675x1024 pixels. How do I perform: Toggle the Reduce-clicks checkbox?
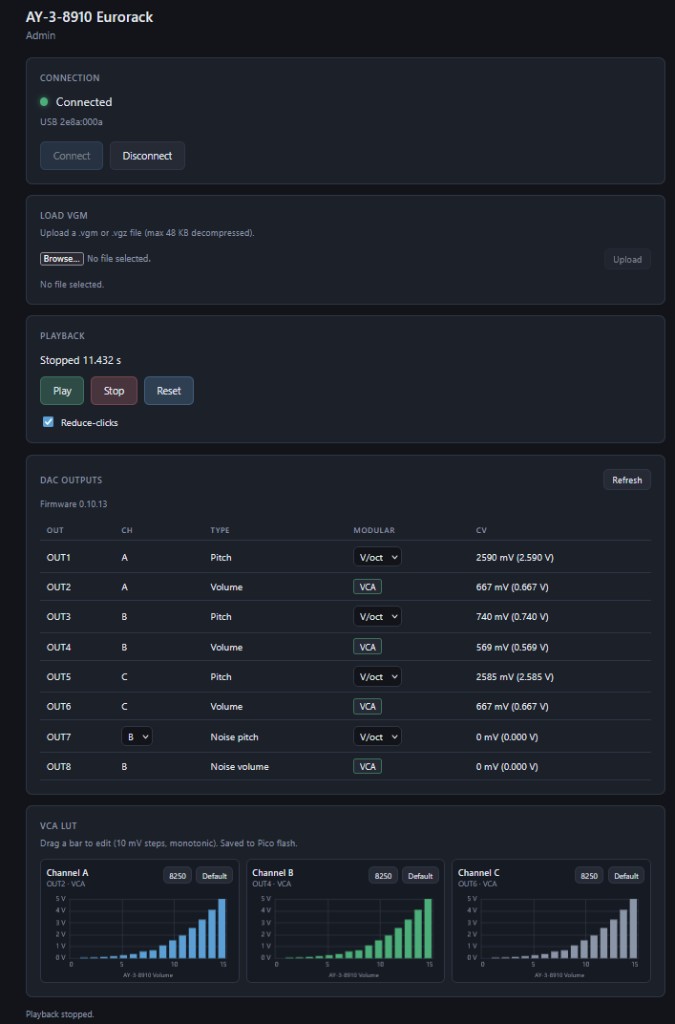click(x=48, y=422)
